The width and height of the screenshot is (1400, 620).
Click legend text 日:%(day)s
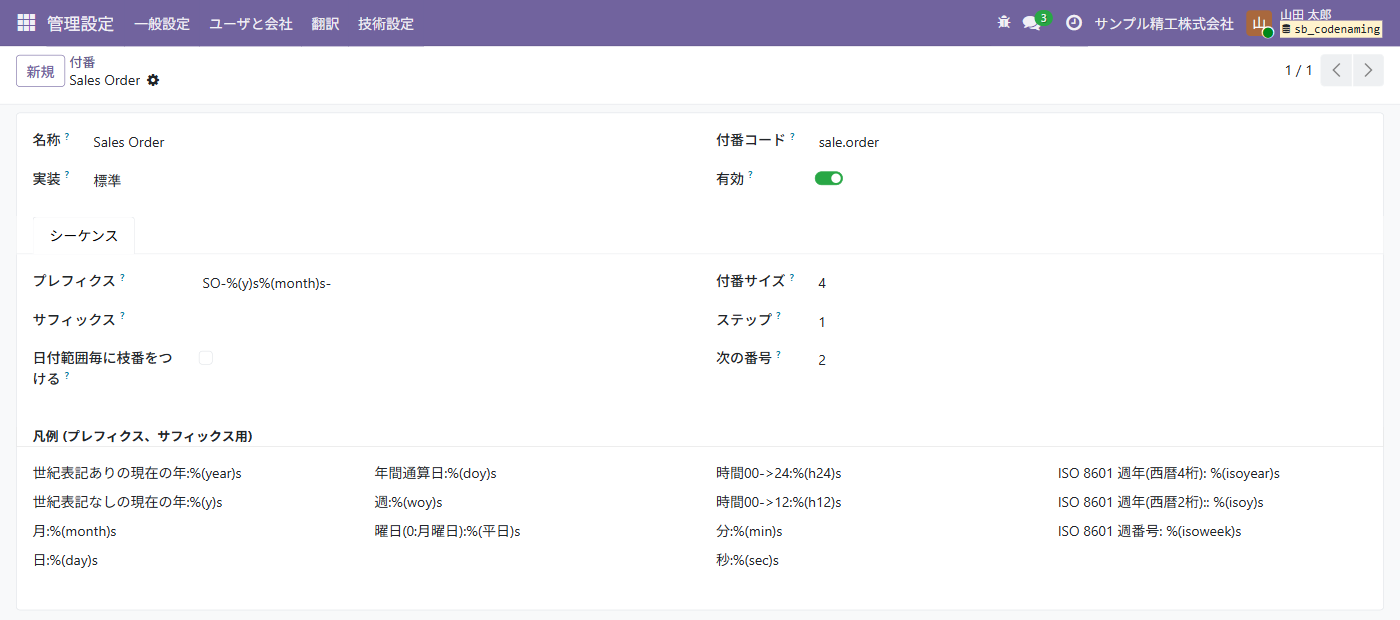(x=65, y=560)
